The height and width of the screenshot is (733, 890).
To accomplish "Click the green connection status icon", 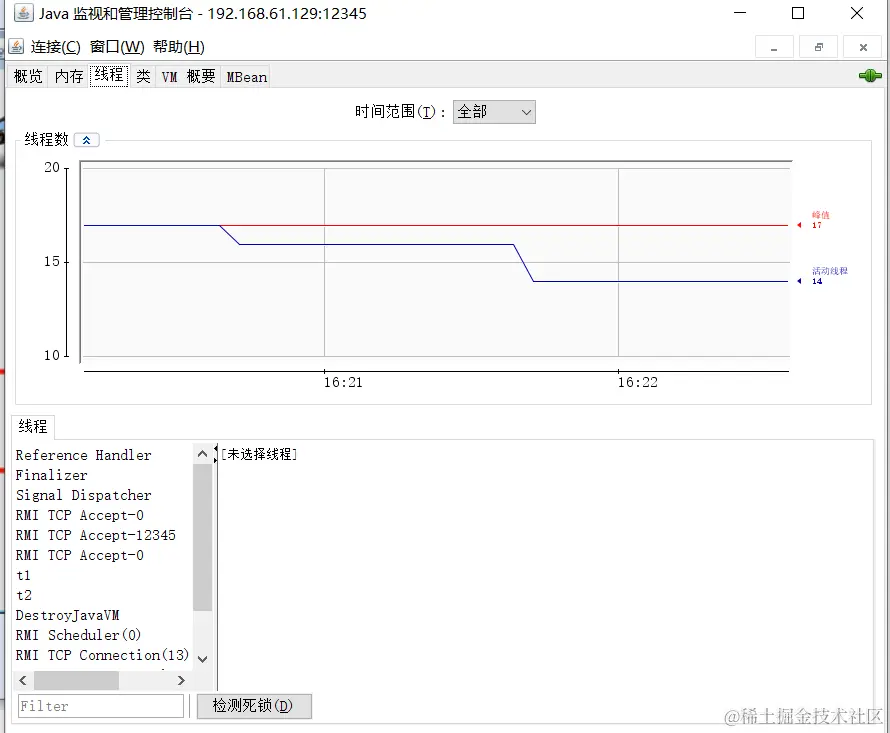I will pos(869,75).
